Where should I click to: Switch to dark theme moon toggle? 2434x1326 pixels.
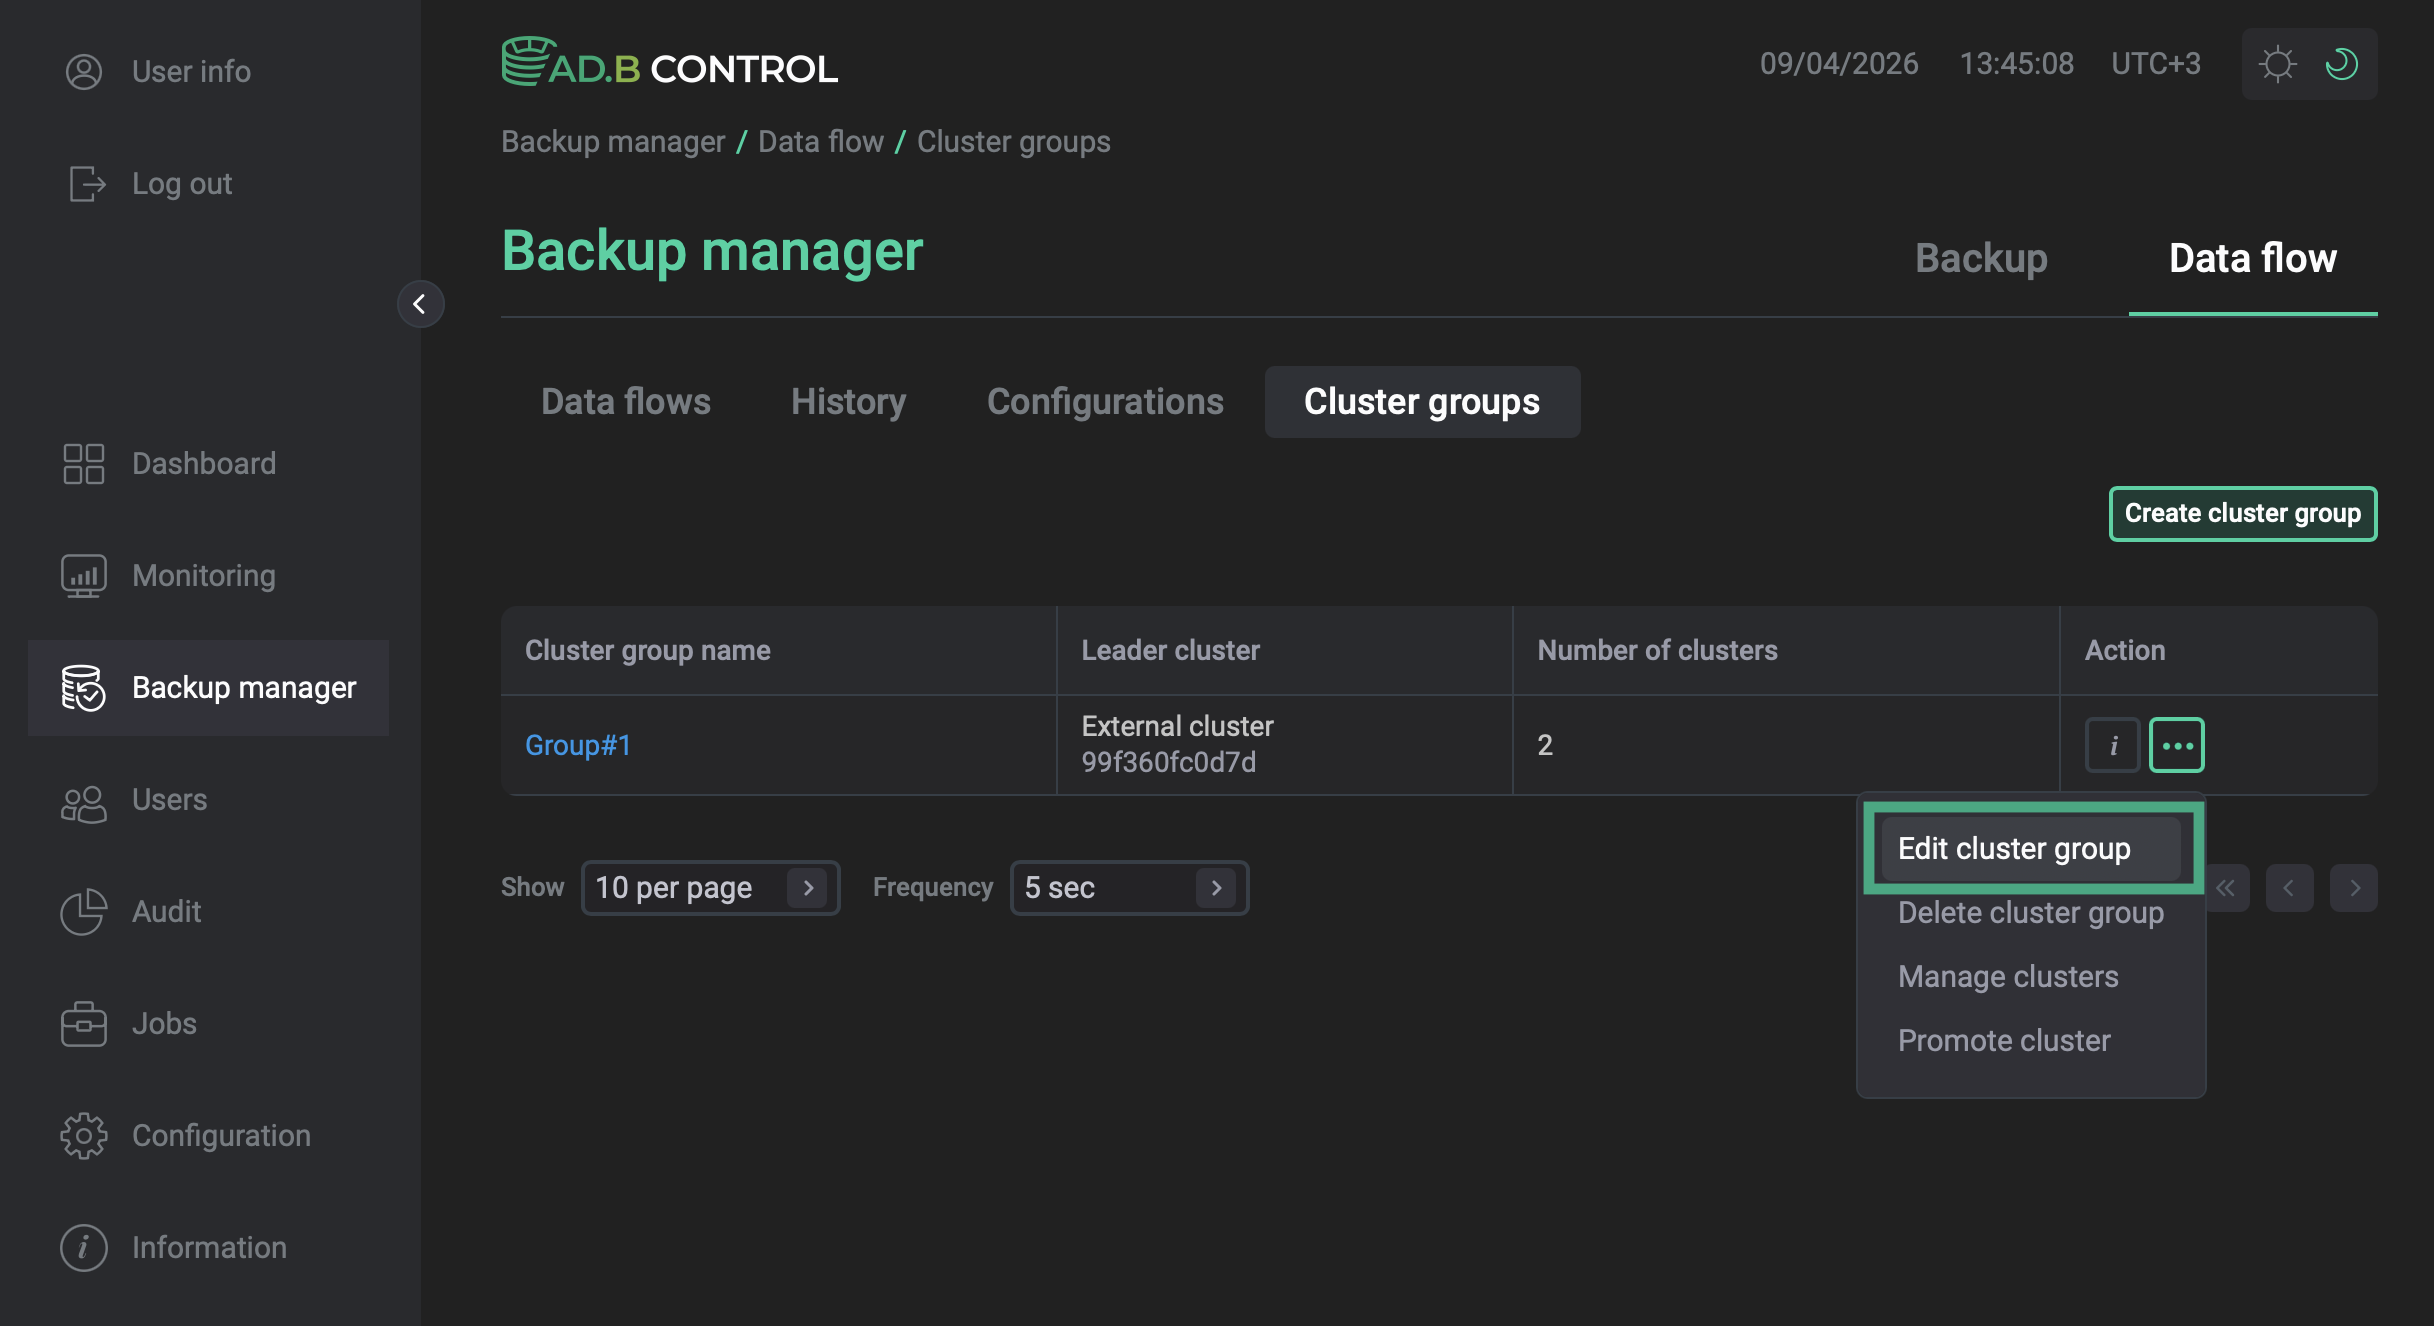tap(2342, 64)
